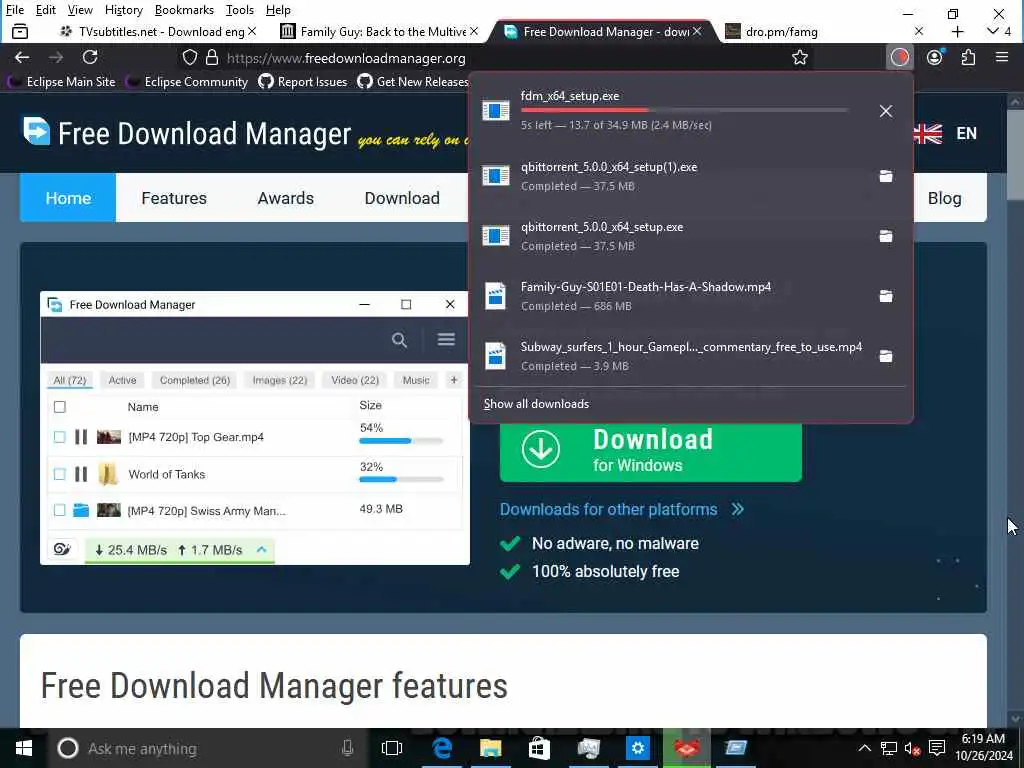Open the Tools menu

coord(240,10)
